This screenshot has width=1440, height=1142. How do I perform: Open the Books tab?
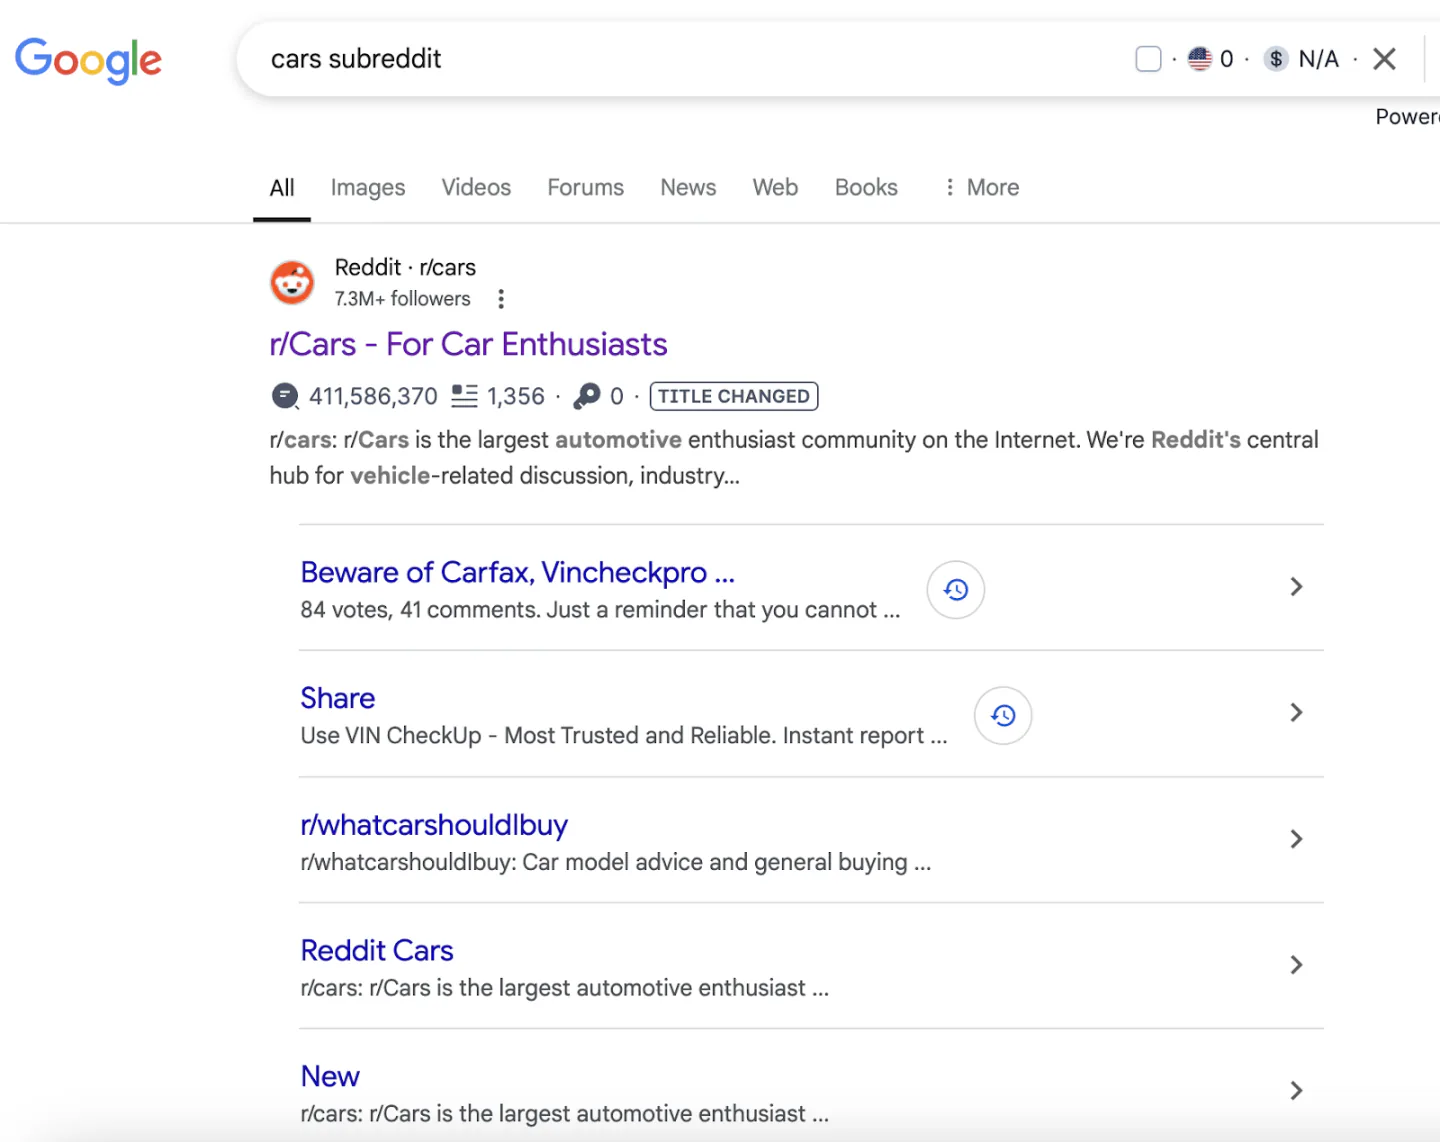[866, 187]
